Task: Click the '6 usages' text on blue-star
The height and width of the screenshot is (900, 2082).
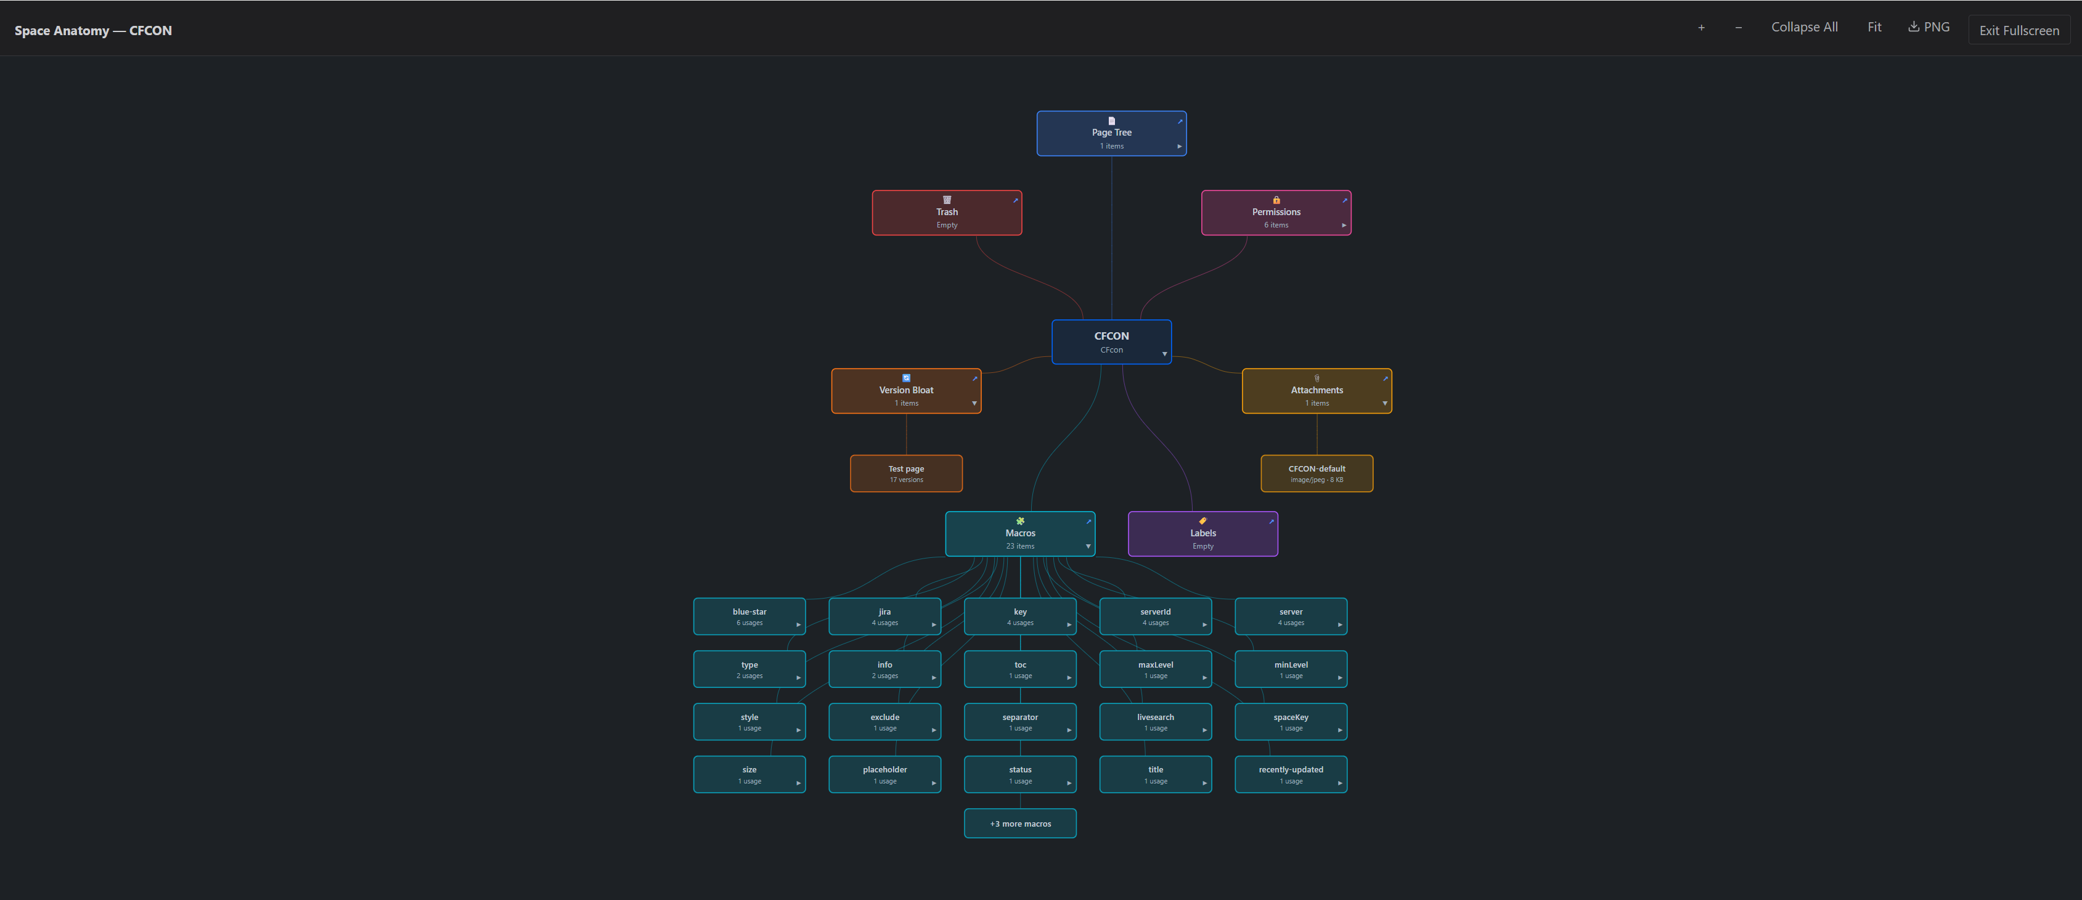Action: coord(749,623)
